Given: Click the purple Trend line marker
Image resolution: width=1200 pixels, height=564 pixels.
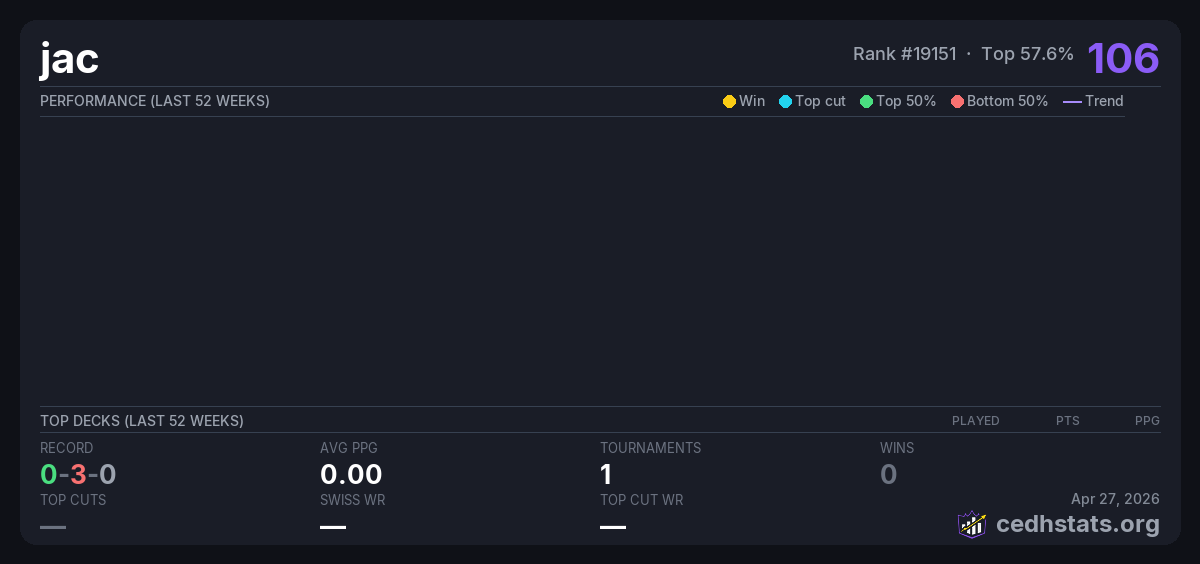Looking at the screenshot, I should pos(1072,101).
